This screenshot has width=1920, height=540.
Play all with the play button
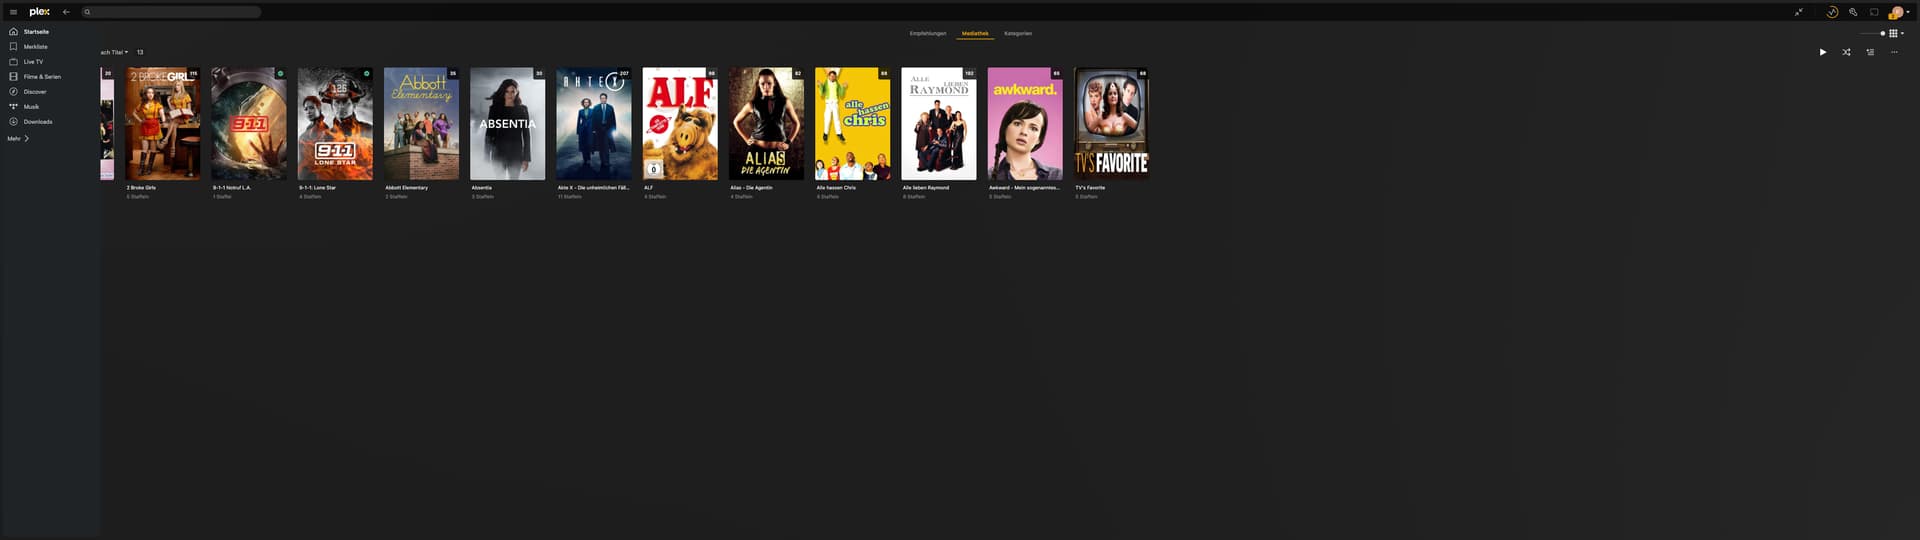(x=1822, y=52)
